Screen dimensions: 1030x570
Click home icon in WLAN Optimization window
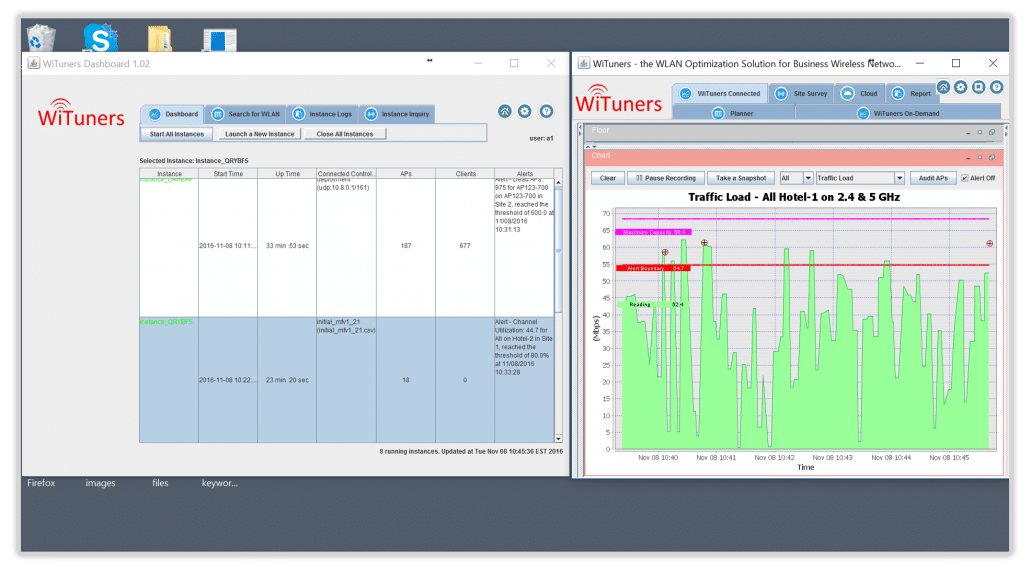point(943,87)
